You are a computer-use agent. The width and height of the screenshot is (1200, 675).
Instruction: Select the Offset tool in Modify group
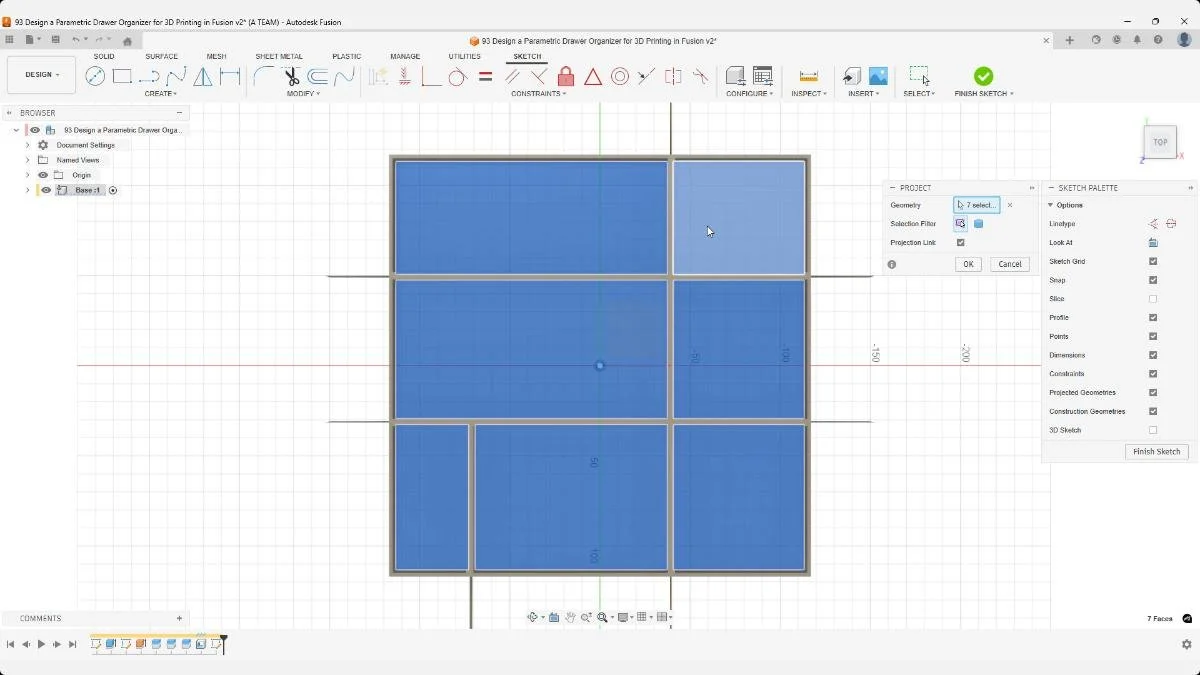tap(318, 76)
